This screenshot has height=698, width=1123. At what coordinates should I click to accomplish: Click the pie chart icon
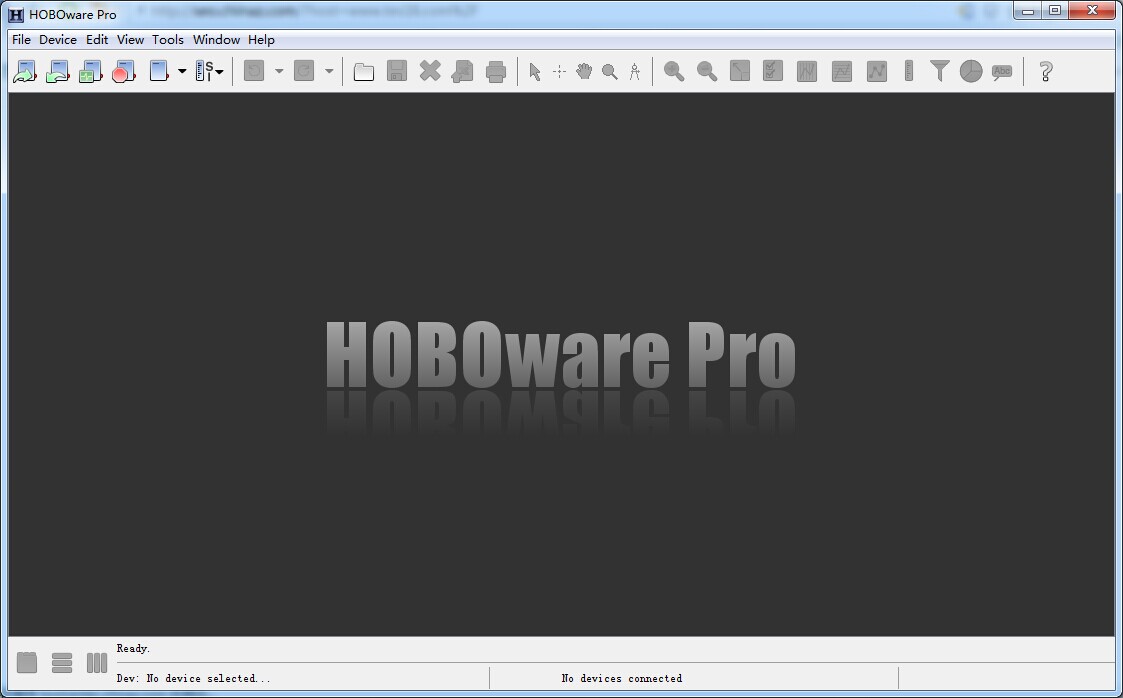[970, 71]
